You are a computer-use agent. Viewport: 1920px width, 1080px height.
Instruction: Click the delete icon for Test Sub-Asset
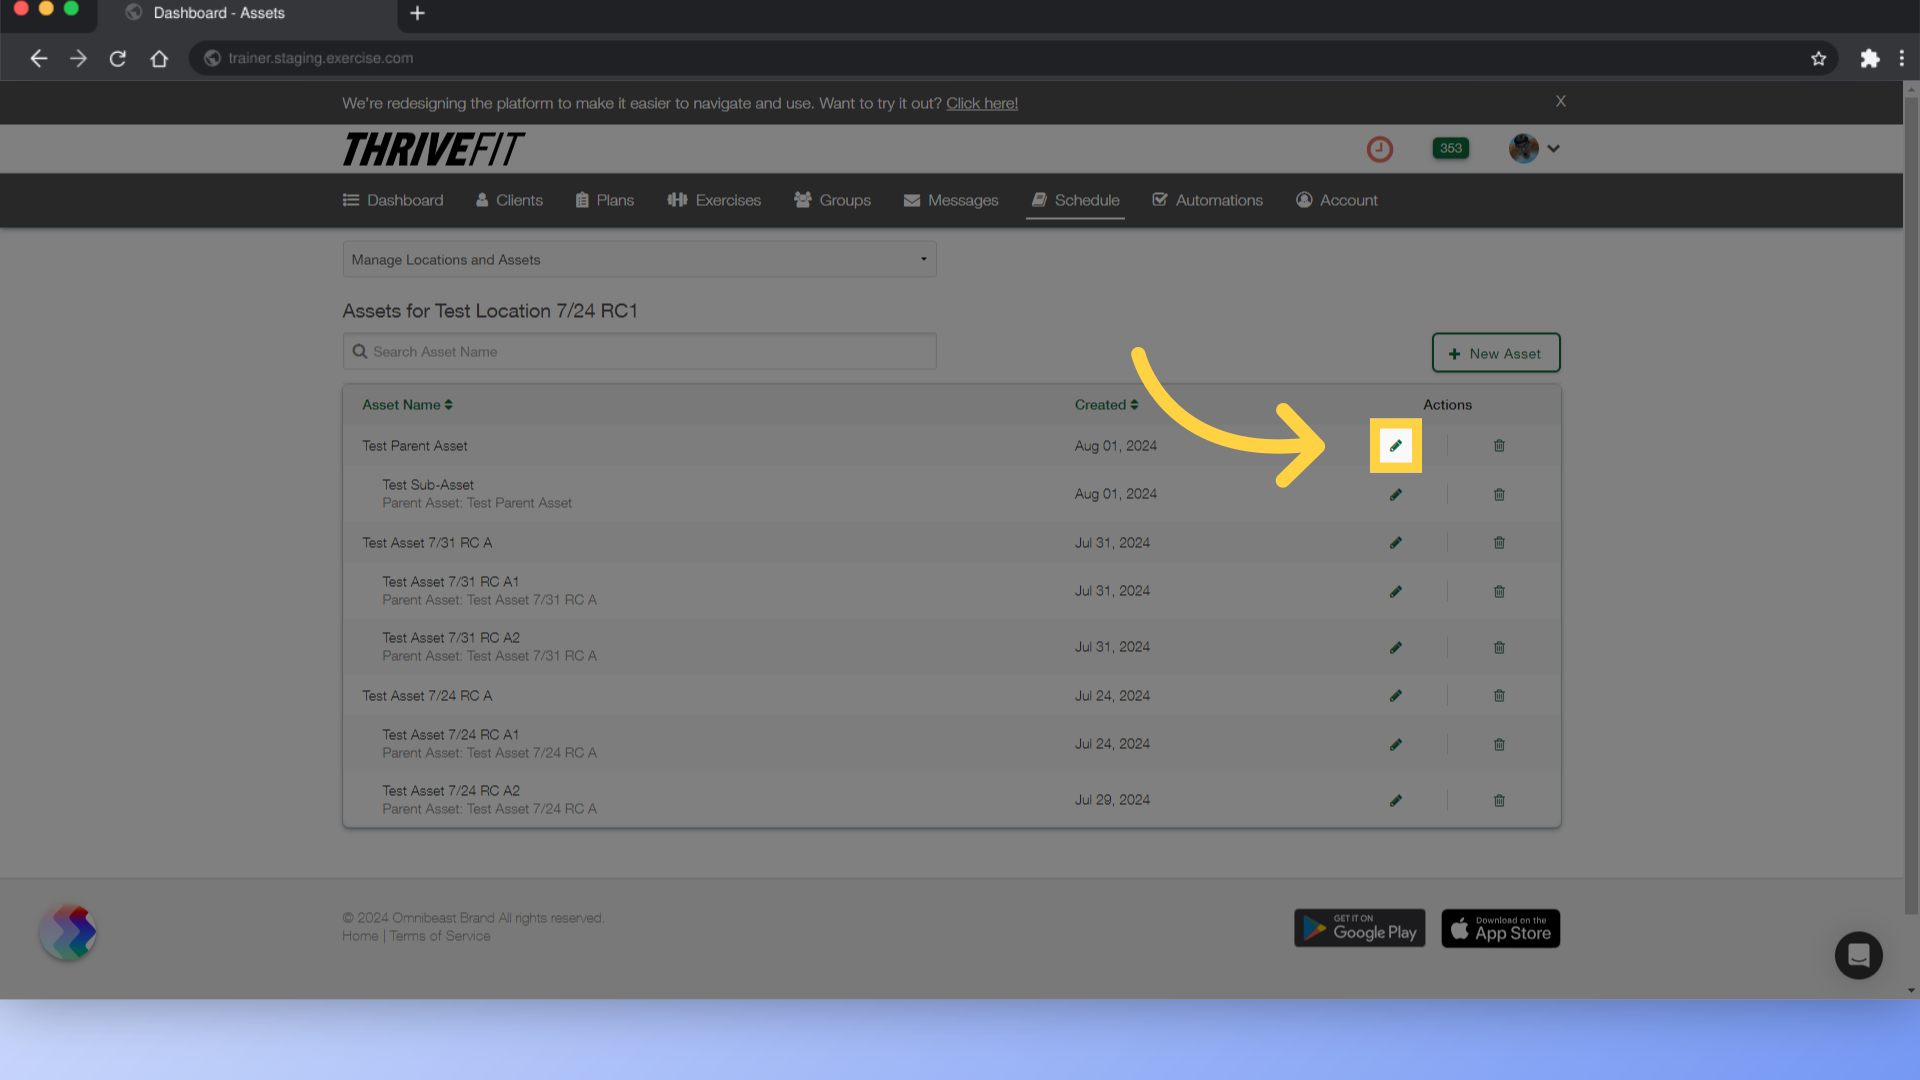[1499, 493]
